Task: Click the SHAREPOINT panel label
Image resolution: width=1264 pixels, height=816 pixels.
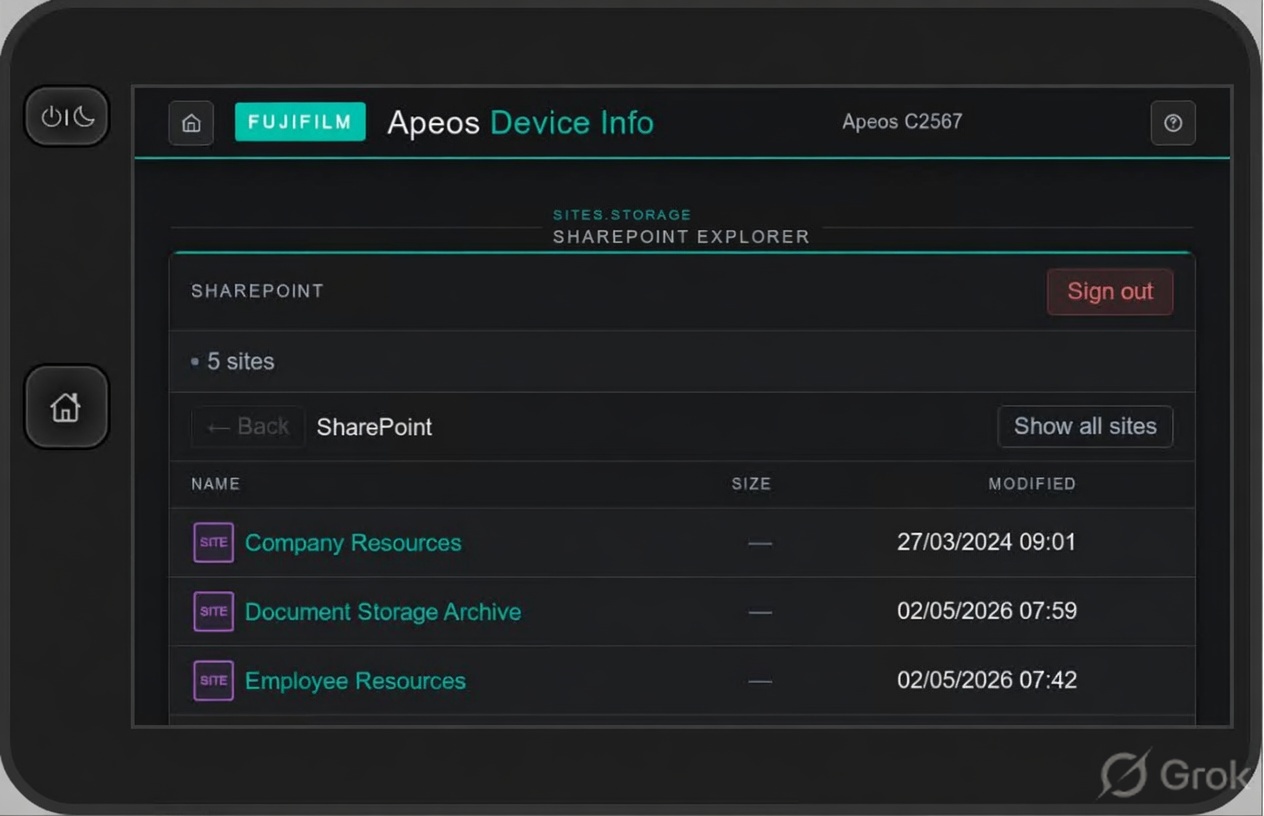Action: pyautogui.click(x=257, y=291)
